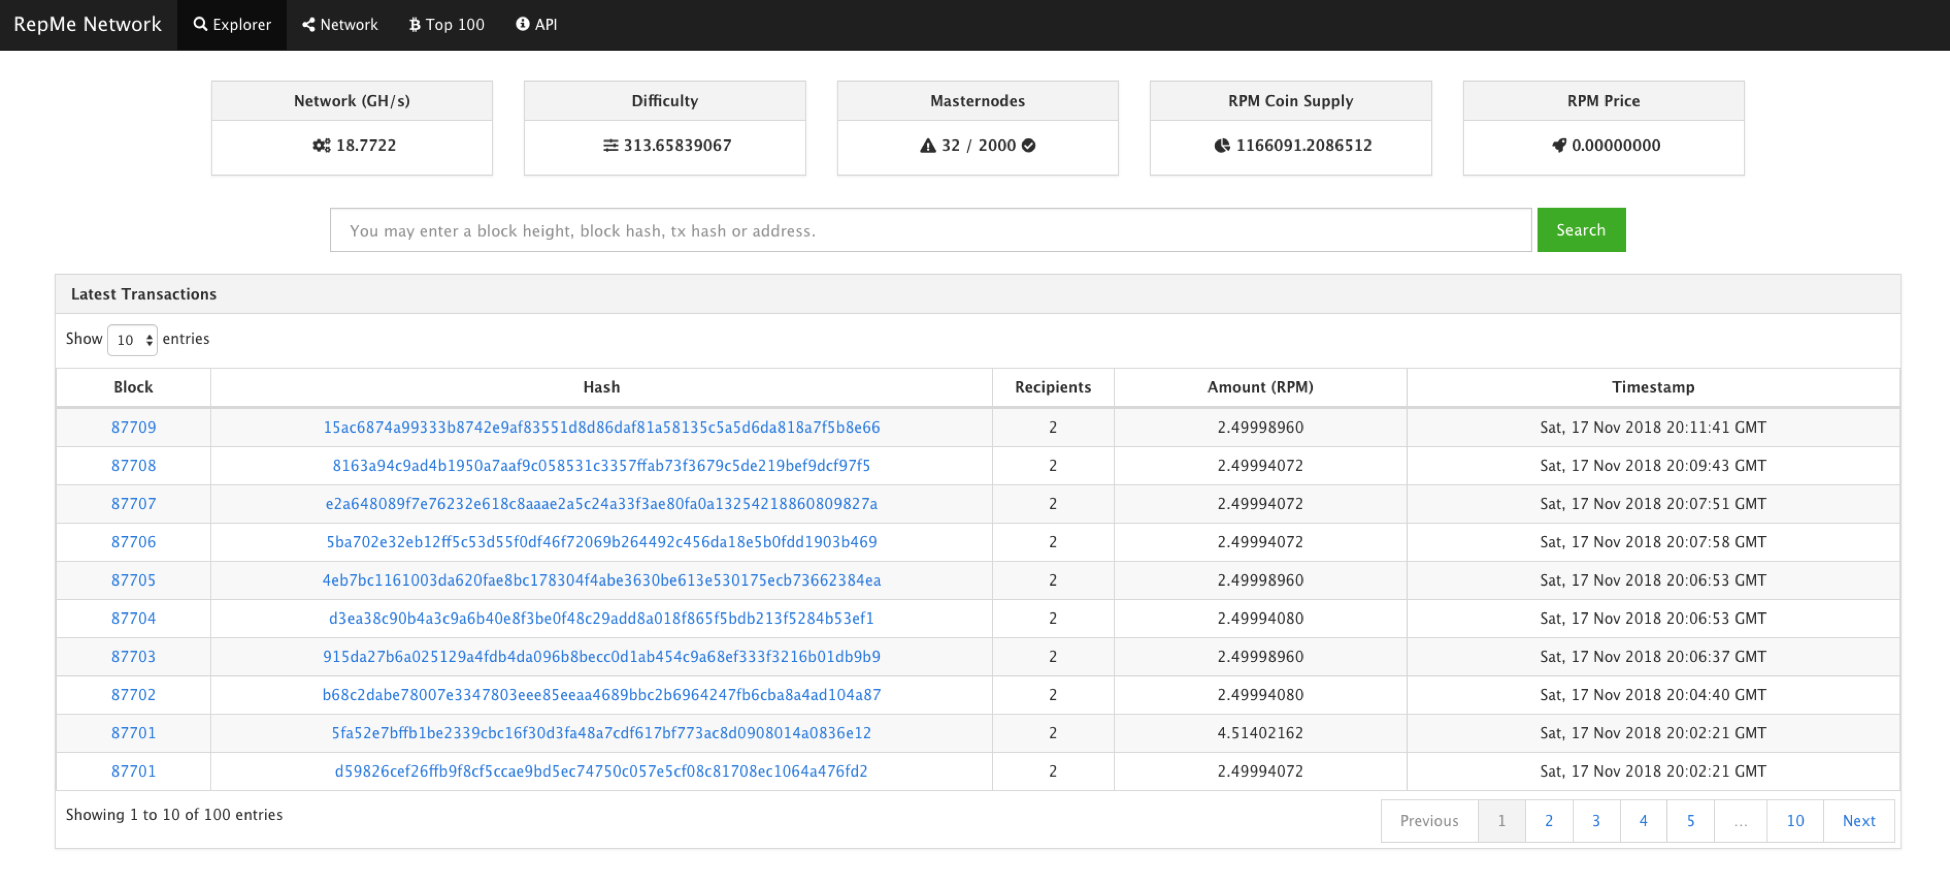The width and height of the screenshot is (1950, 883).
Task: Click the RepMe Network brand link
Action: coord(88,24)
